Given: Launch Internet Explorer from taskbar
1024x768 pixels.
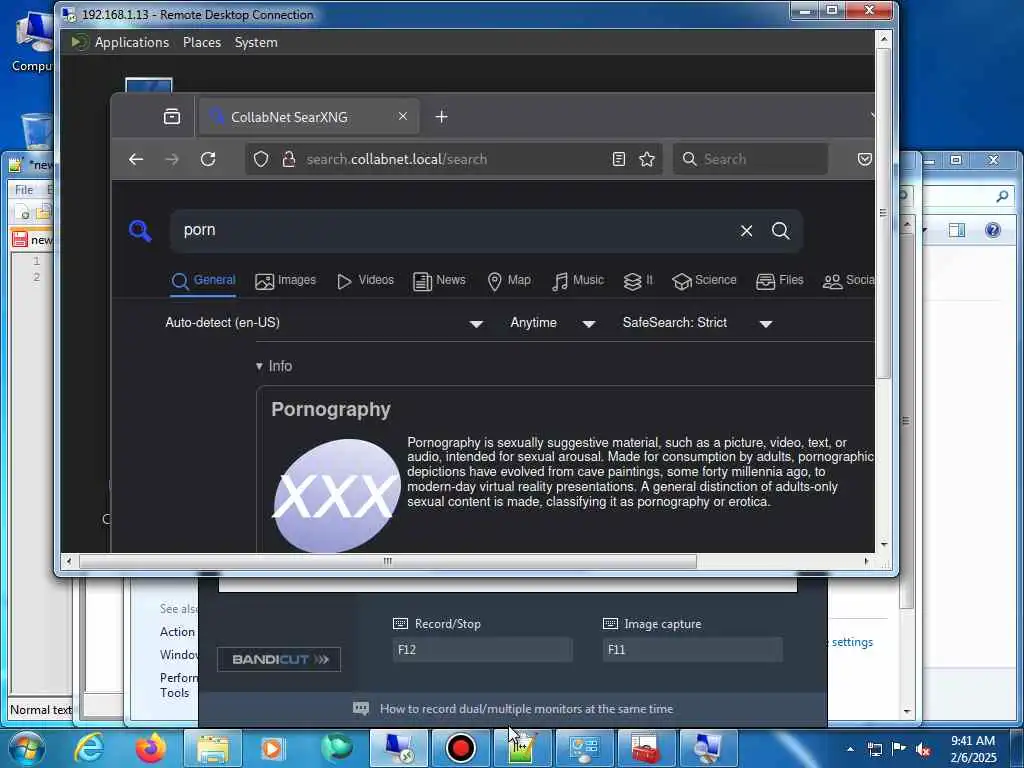Looking at the screenshot, I should point(89,748).
